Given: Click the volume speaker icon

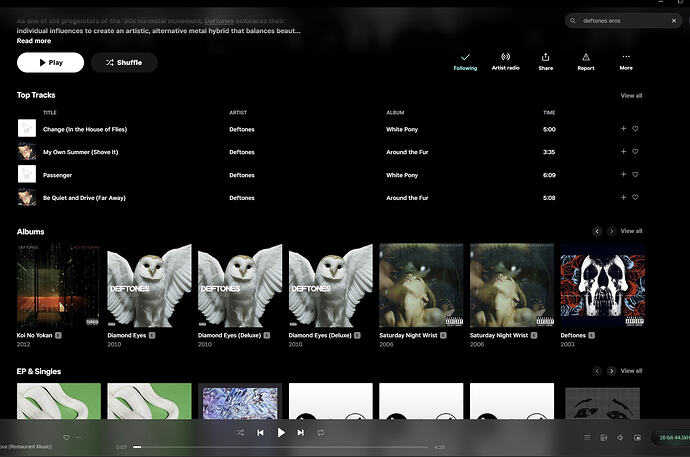Looking at the screenshot, I should (x=620, y=437).
